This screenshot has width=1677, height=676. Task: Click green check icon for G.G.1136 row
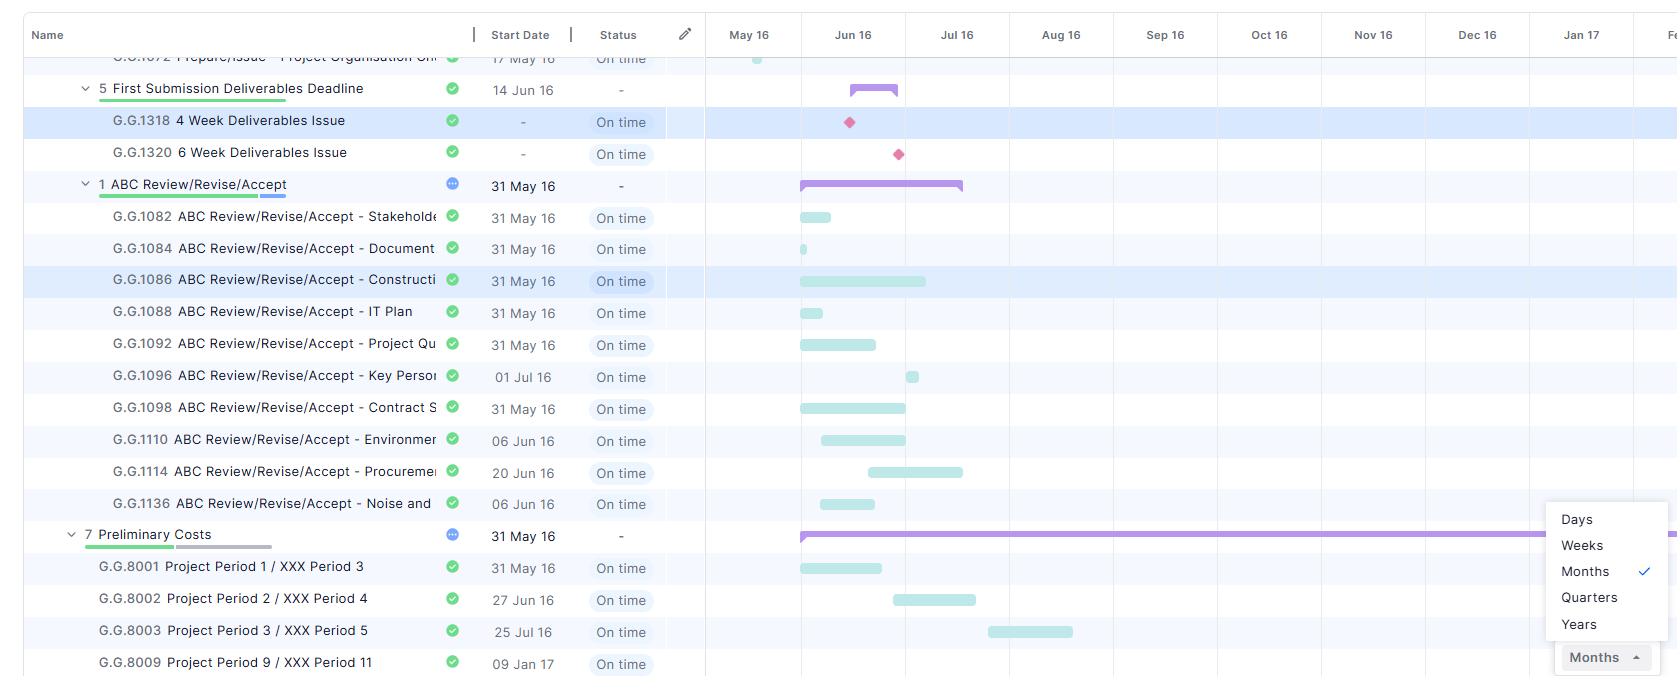click(452, 503)
